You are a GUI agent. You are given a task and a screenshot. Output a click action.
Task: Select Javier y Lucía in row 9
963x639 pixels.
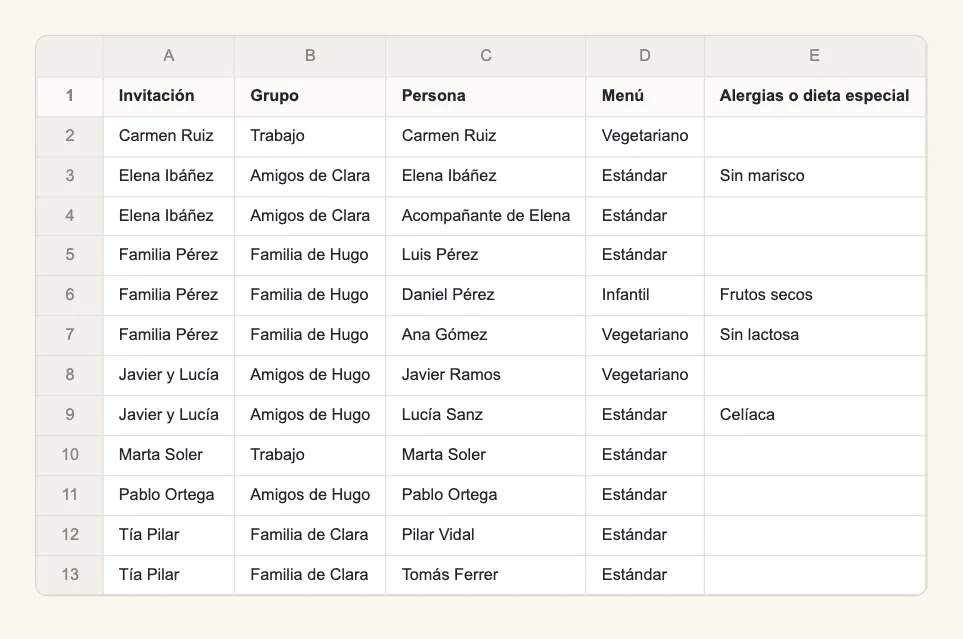point(168,415)
